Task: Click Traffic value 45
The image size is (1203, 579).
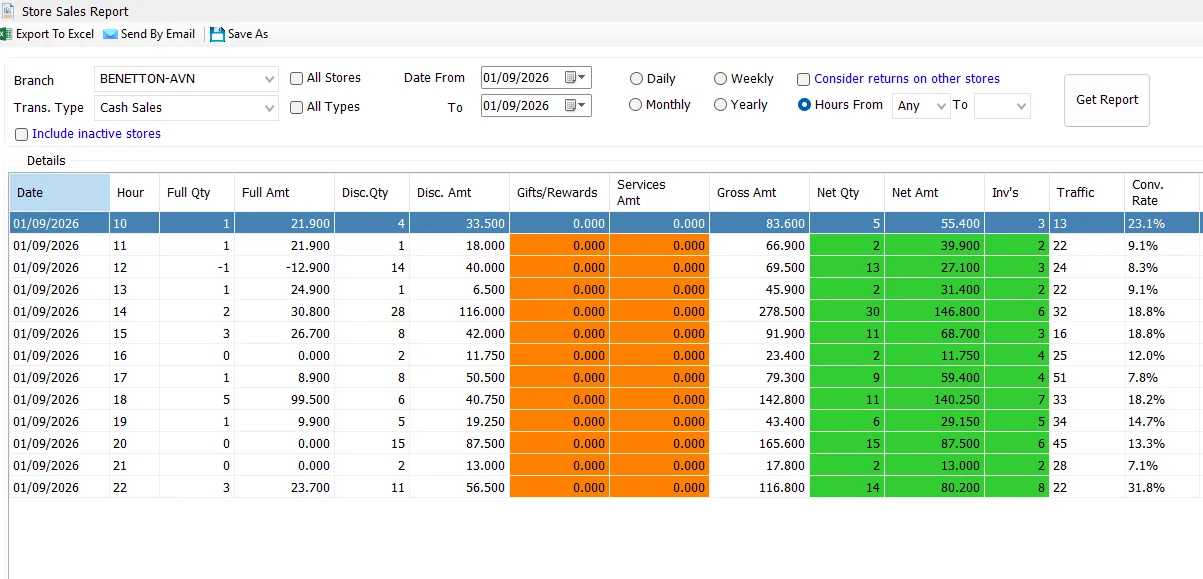Action: click(1060, 443)
